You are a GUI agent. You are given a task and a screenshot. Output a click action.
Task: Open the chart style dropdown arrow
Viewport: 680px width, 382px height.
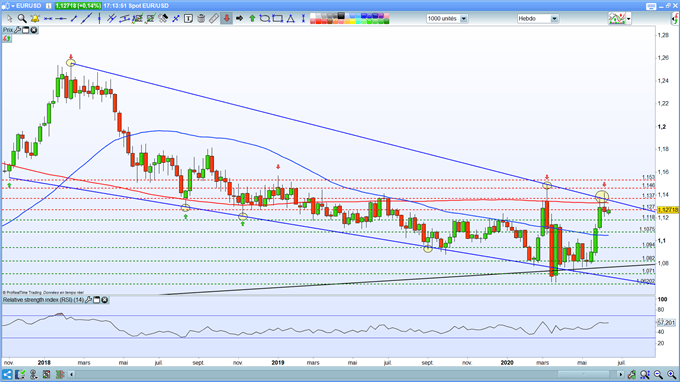(628, 19)
